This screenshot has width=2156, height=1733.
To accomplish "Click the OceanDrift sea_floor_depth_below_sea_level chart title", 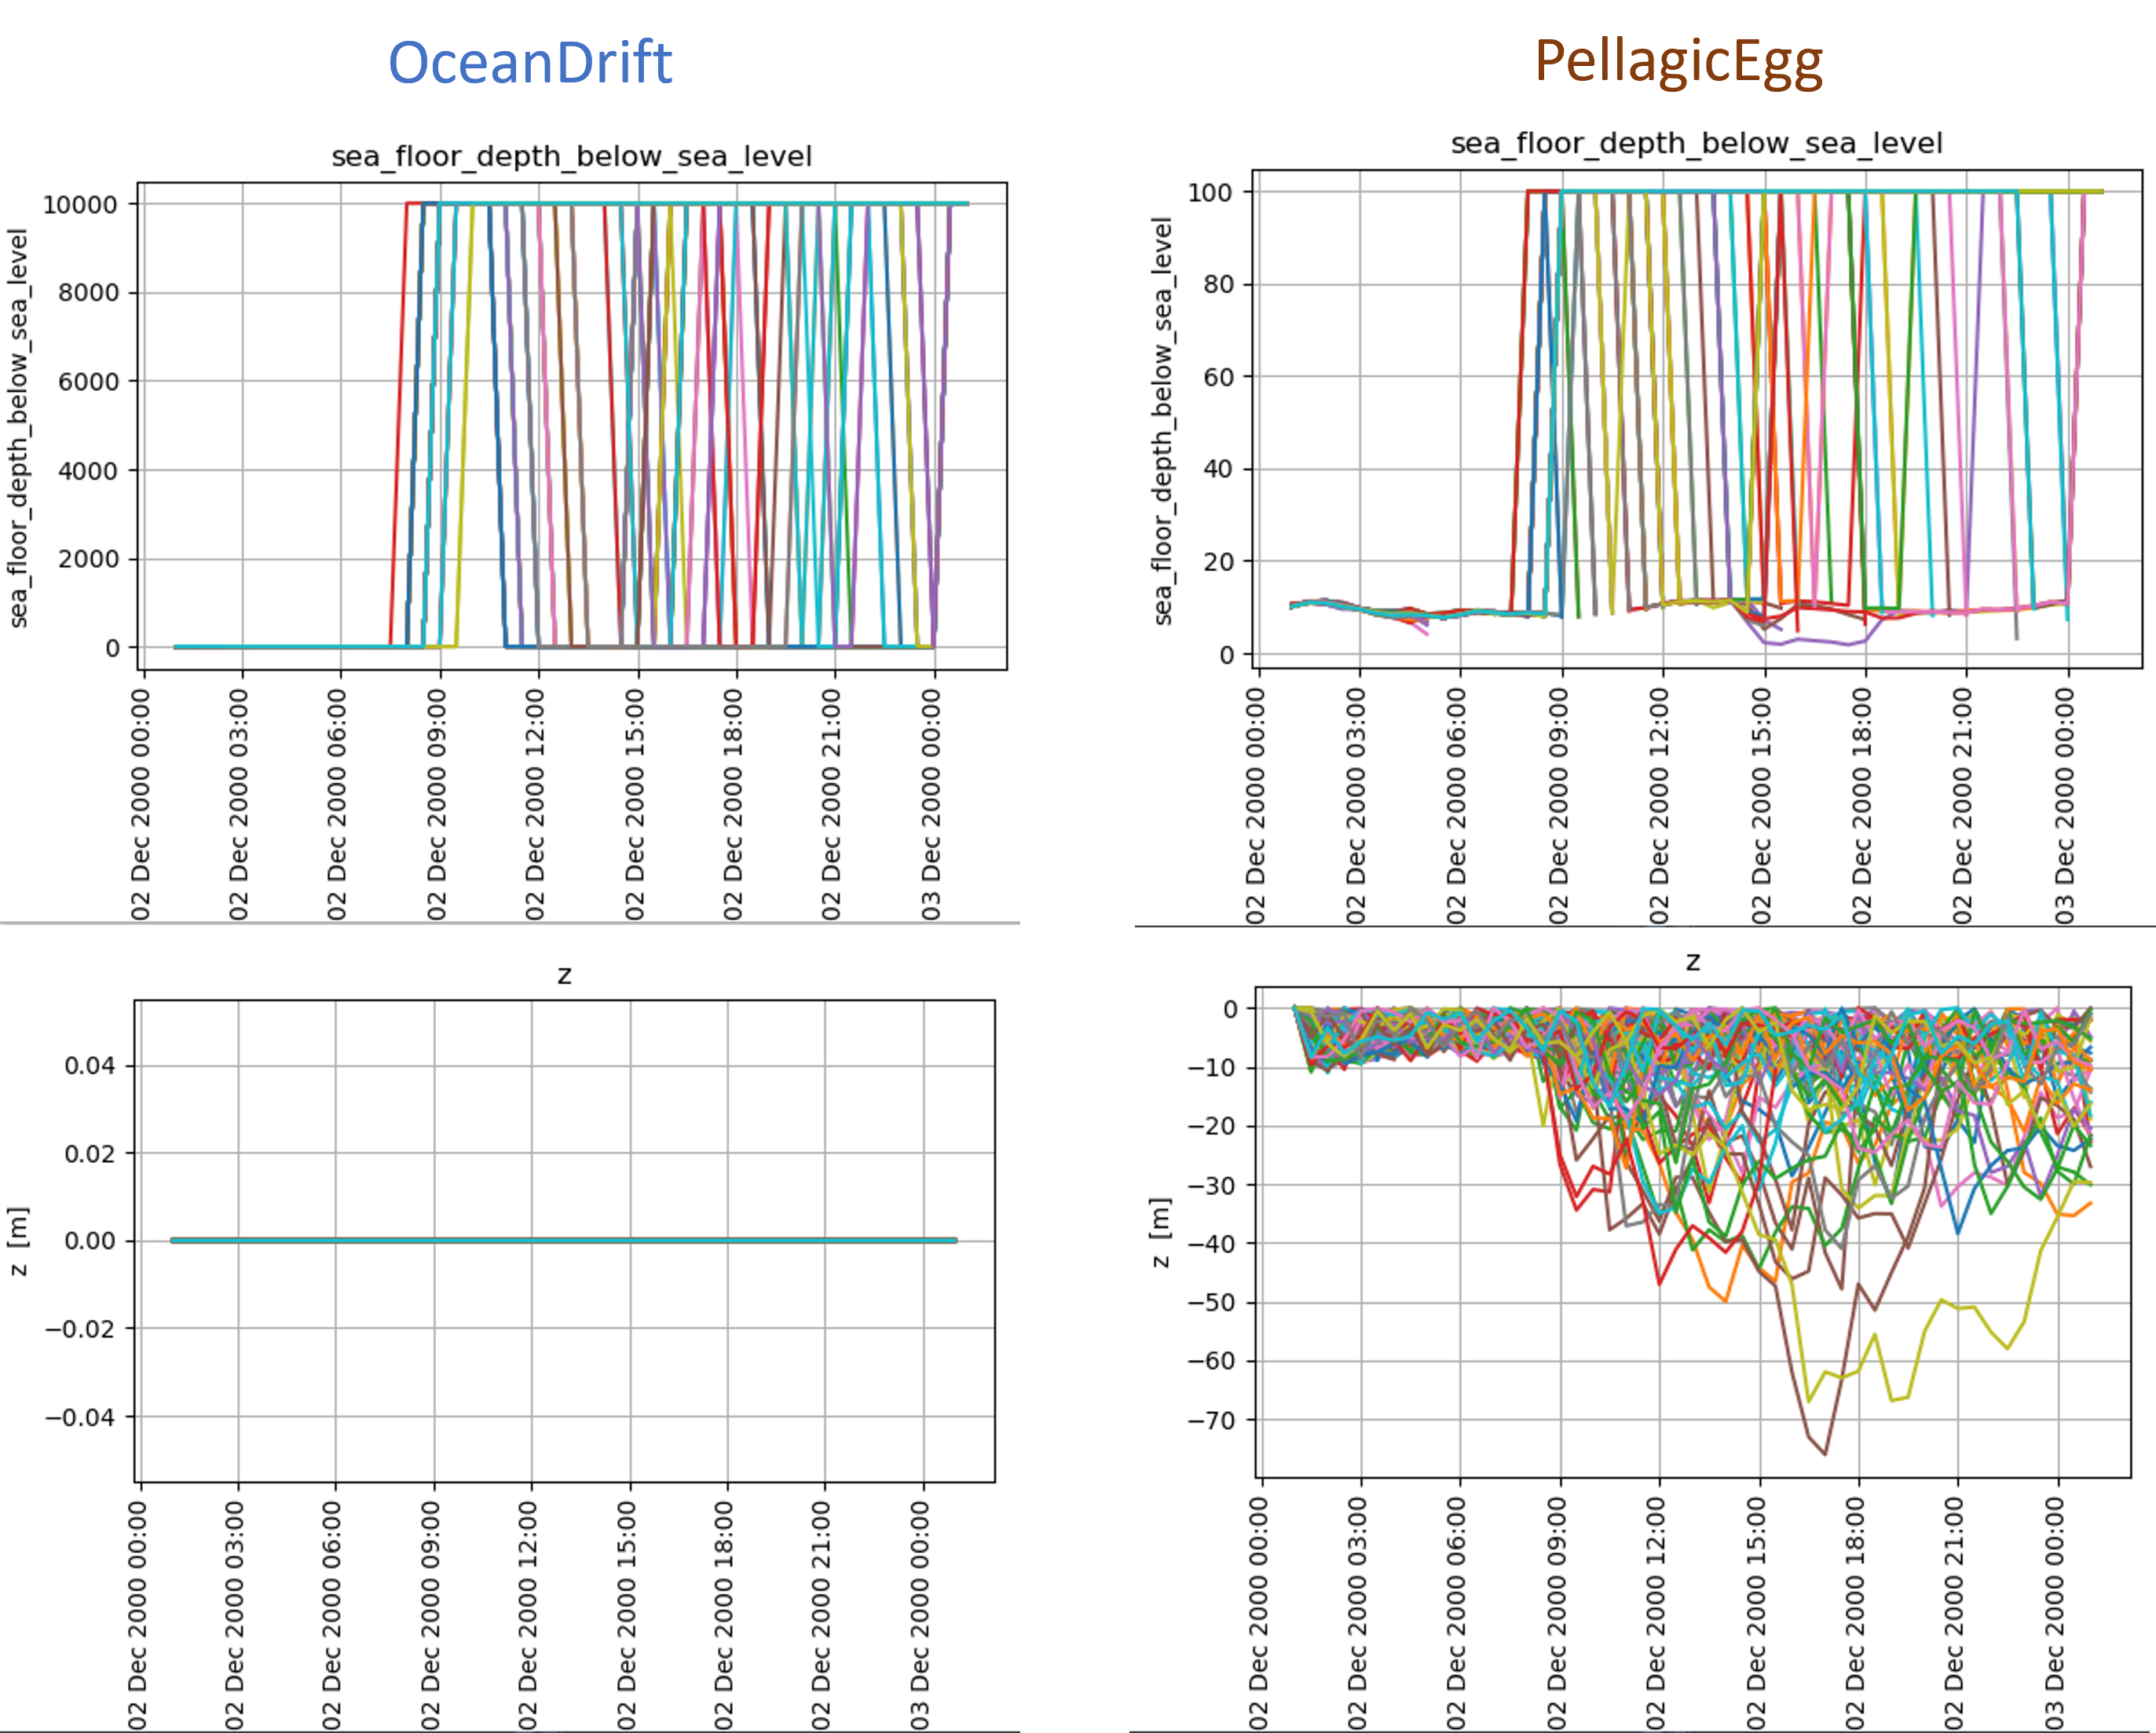I will tap(571, 157).
